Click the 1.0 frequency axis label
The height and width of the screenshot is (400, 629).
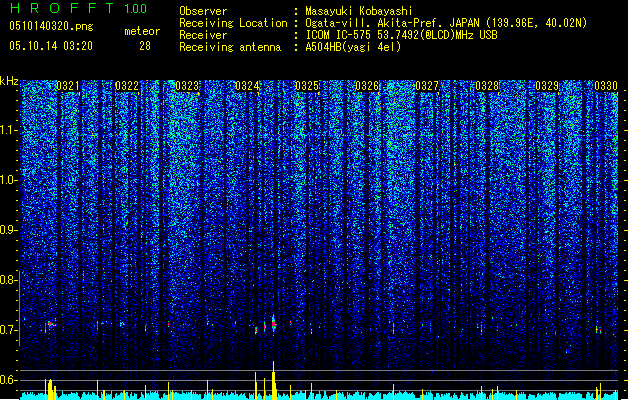9,180
